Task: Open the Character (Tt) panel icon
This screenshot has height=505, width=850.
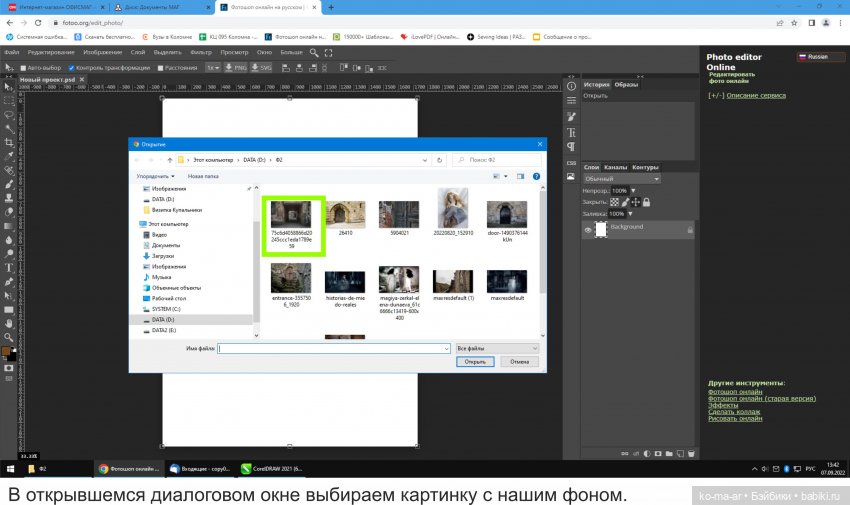Action: [572, 131]
